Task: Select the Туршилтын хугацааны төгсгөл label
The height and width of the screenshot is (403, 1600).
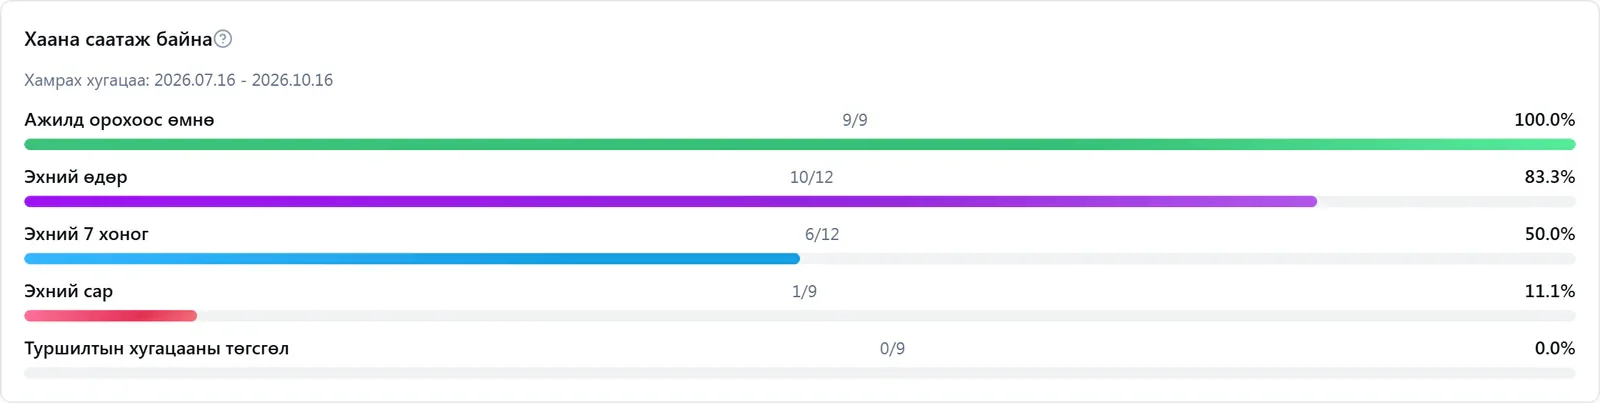Action: tap(156, 348)
